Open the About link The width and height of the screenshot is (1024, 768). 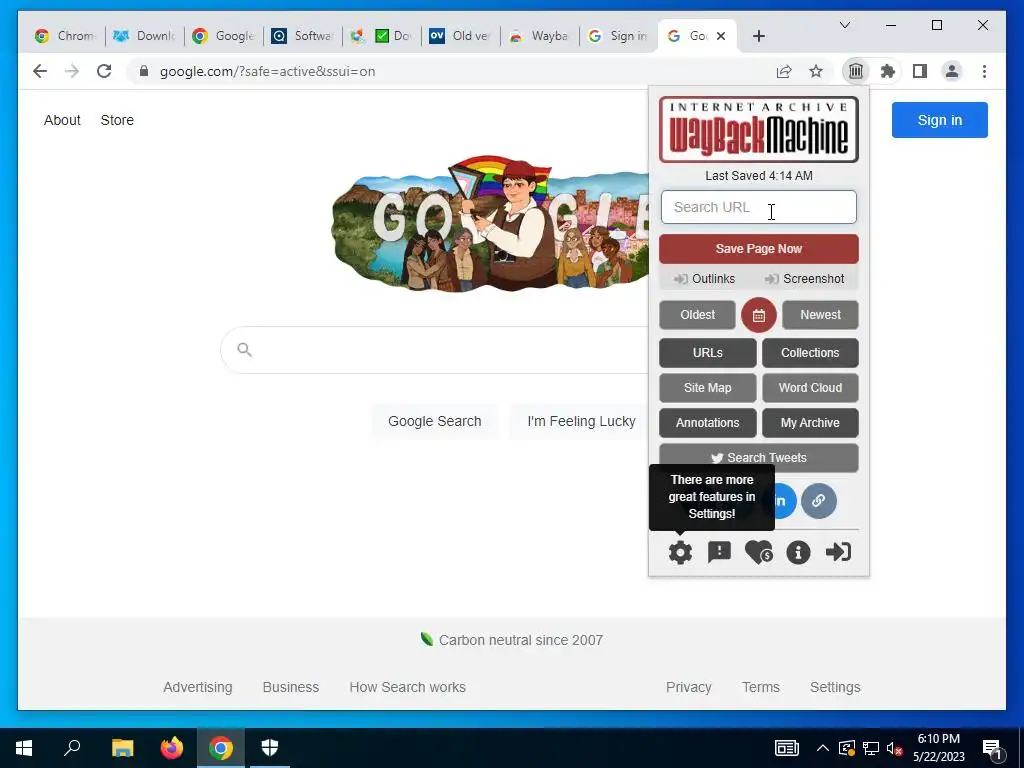[62, 120]
